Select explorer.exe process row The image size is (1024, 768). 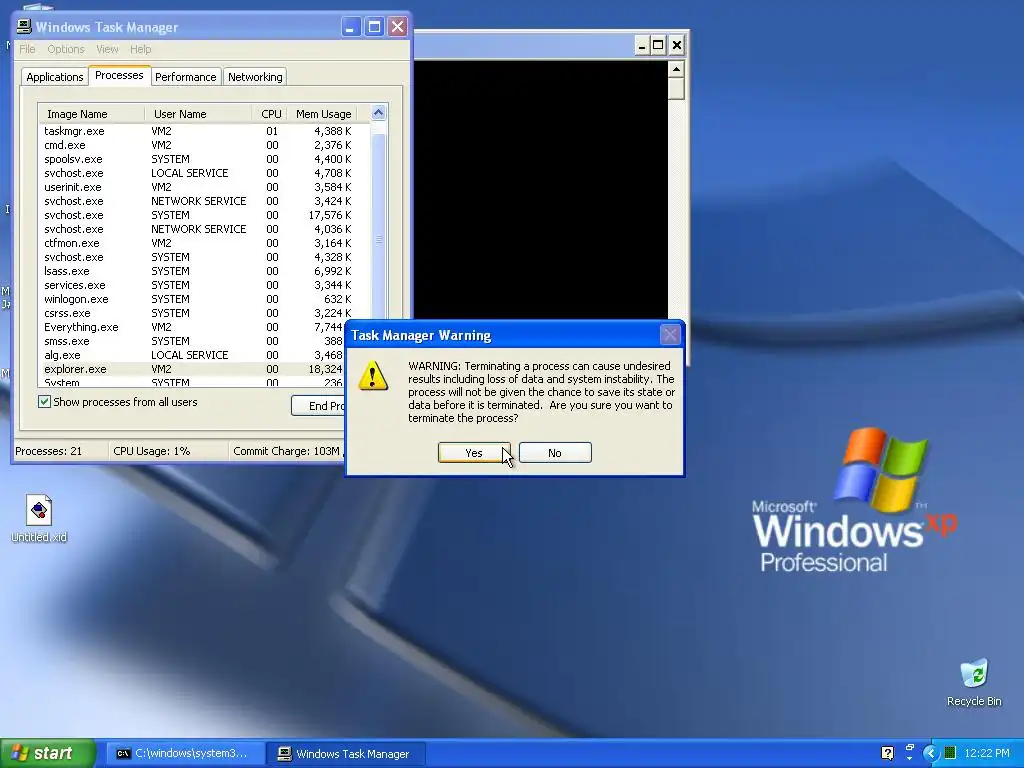[192, 369]
